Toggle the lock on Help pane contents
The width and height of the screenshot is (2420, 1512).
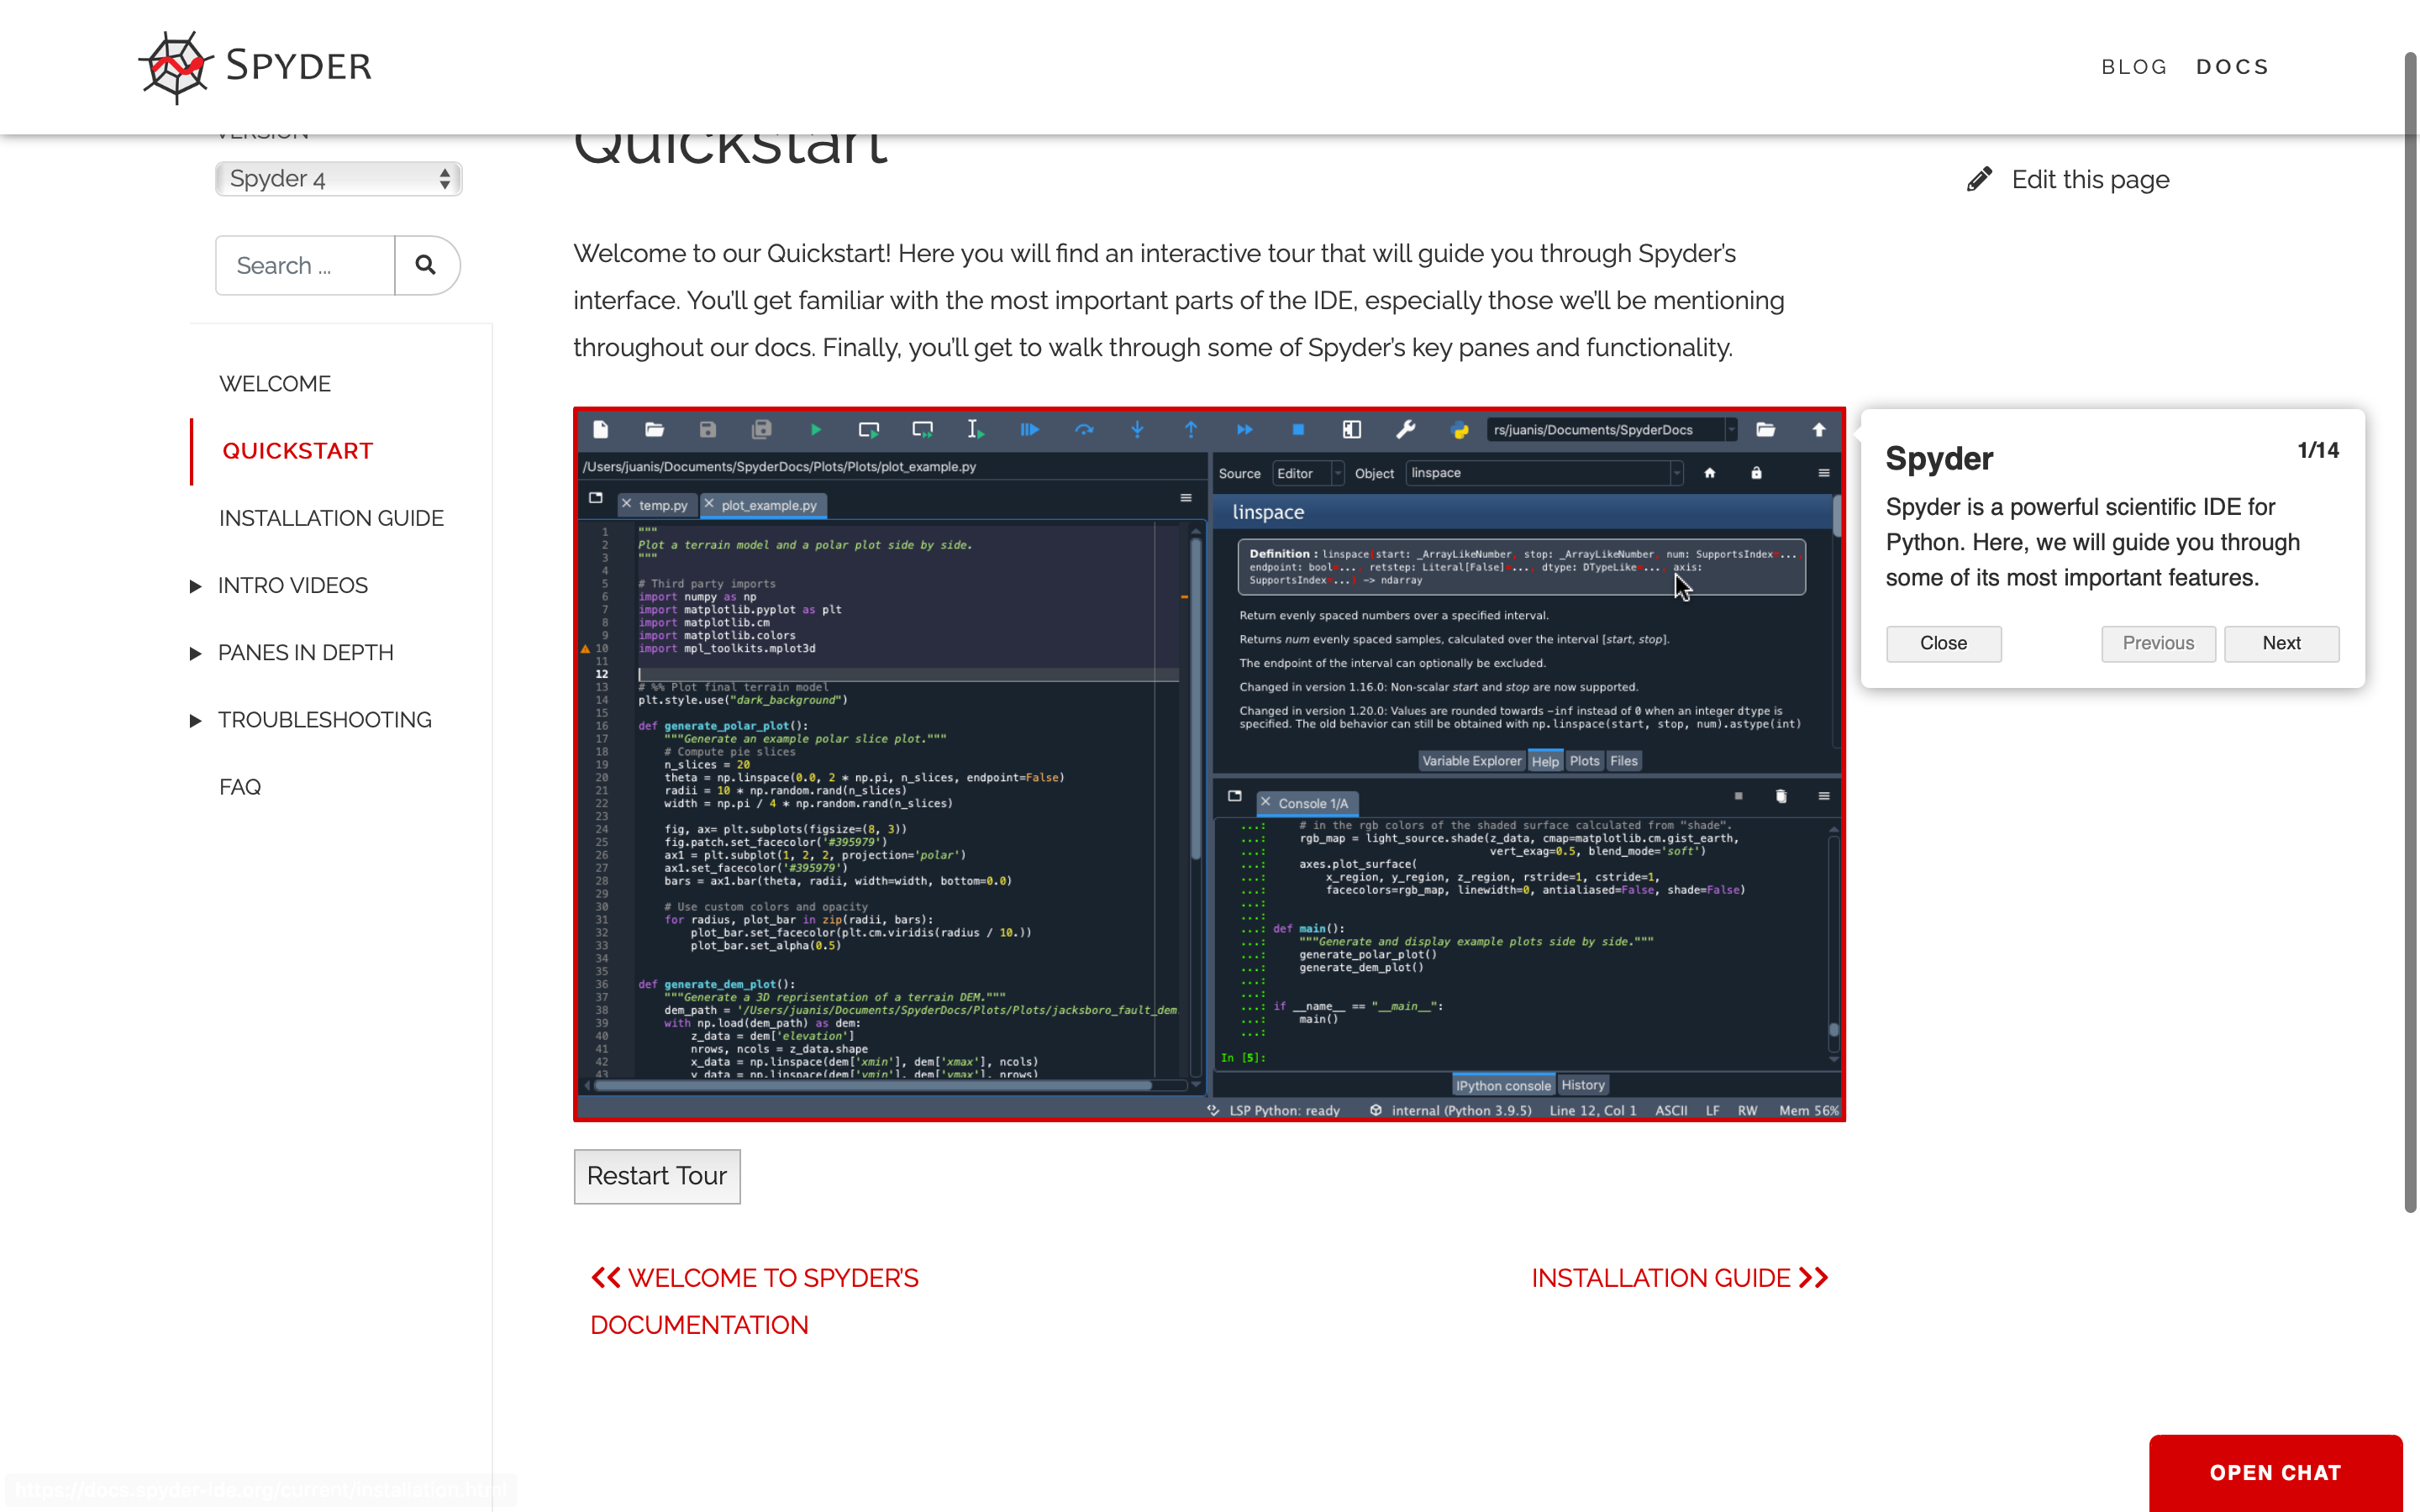[x=1757, y=473]
